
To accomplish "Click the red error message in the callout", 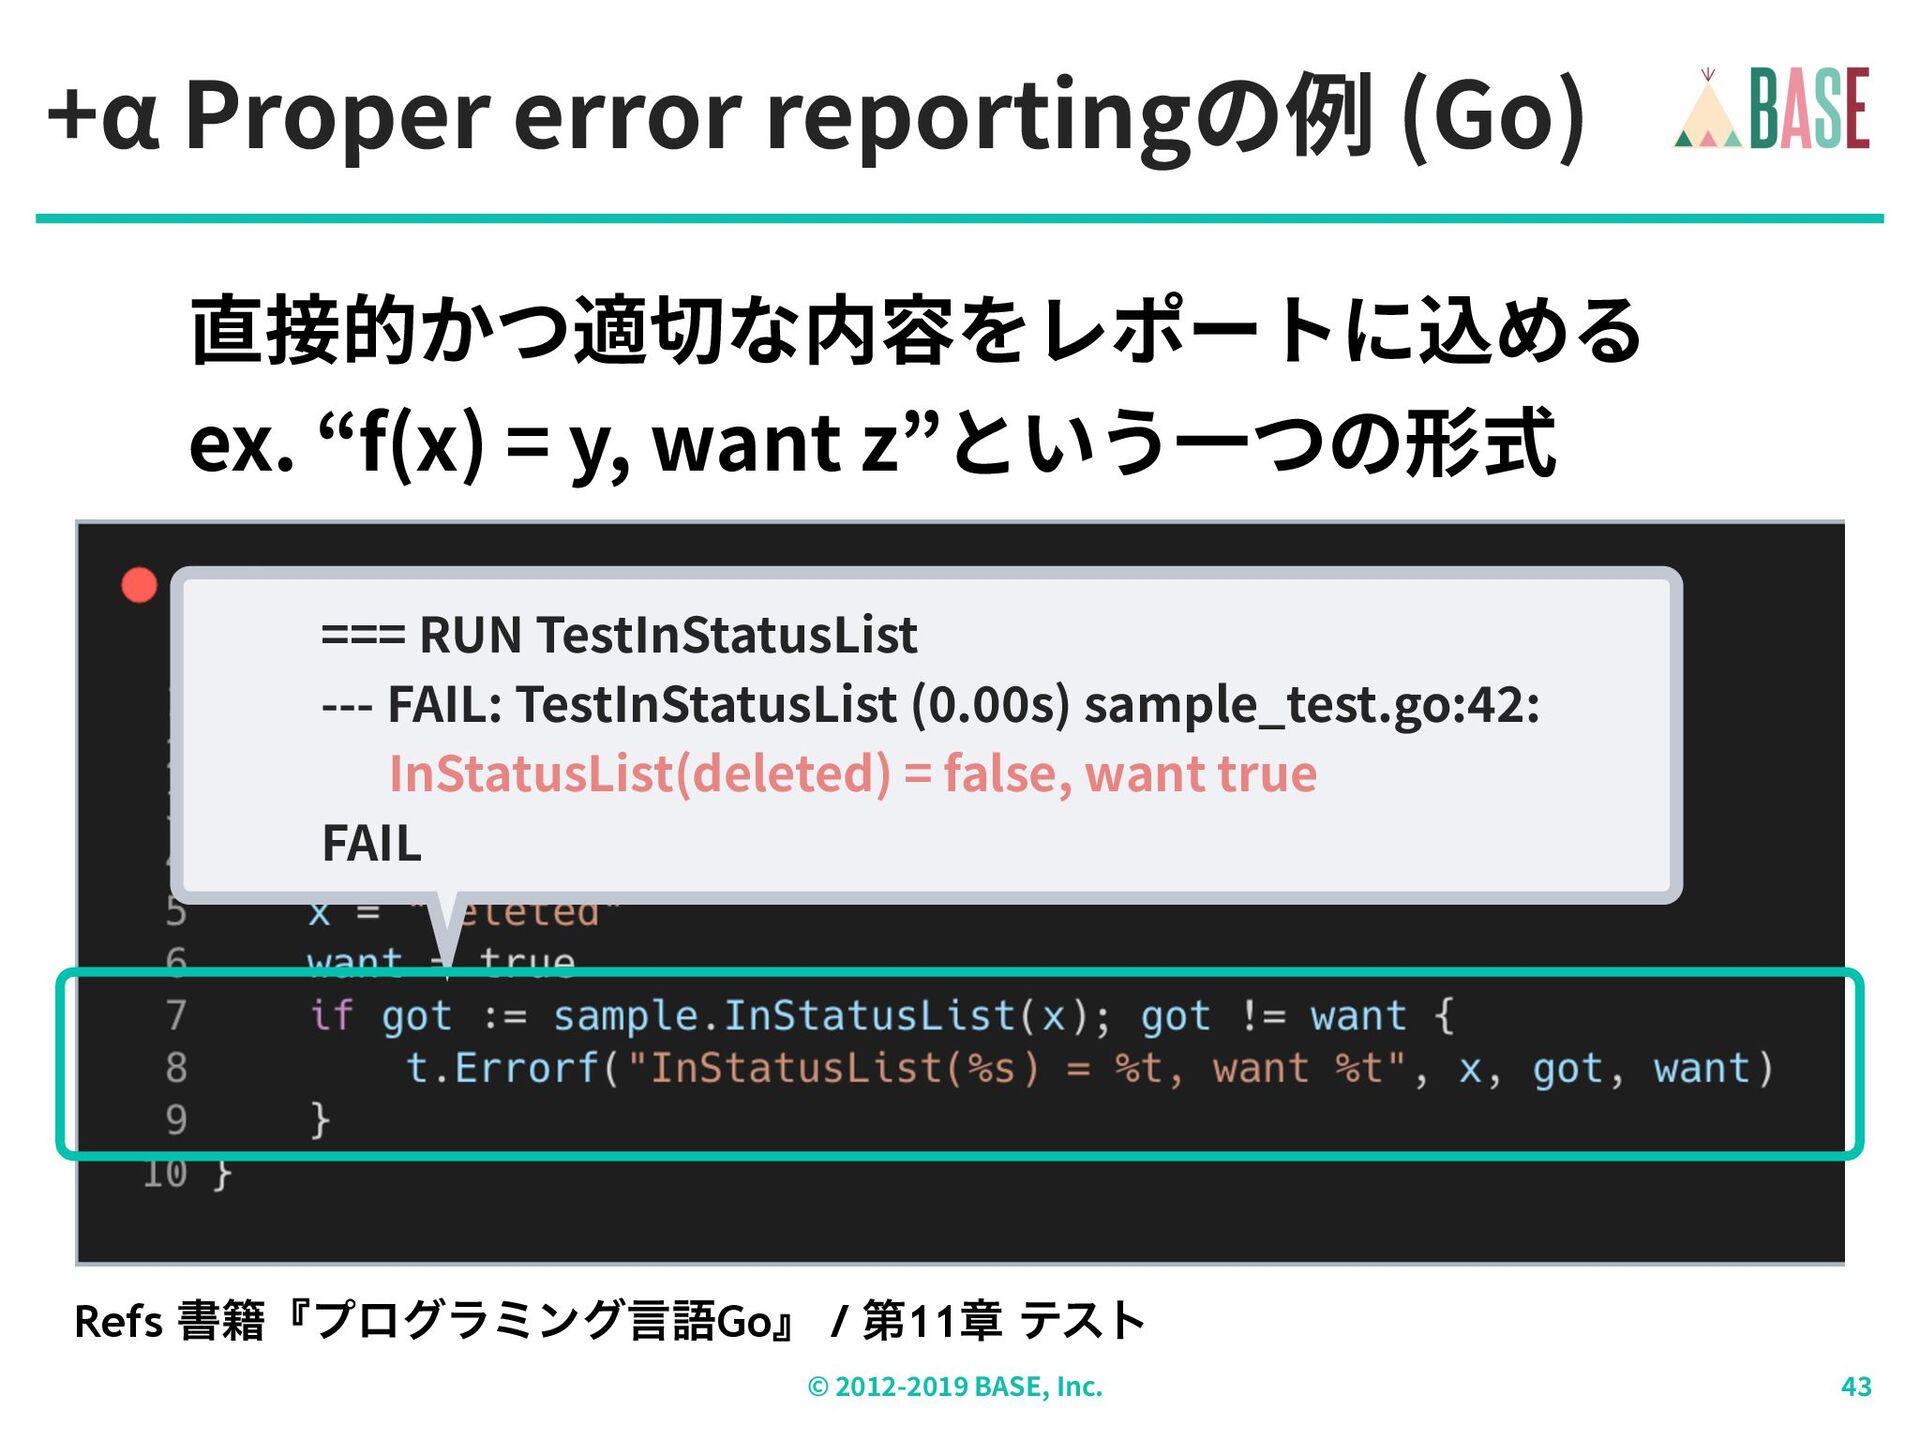I will [x=852, y=773].
